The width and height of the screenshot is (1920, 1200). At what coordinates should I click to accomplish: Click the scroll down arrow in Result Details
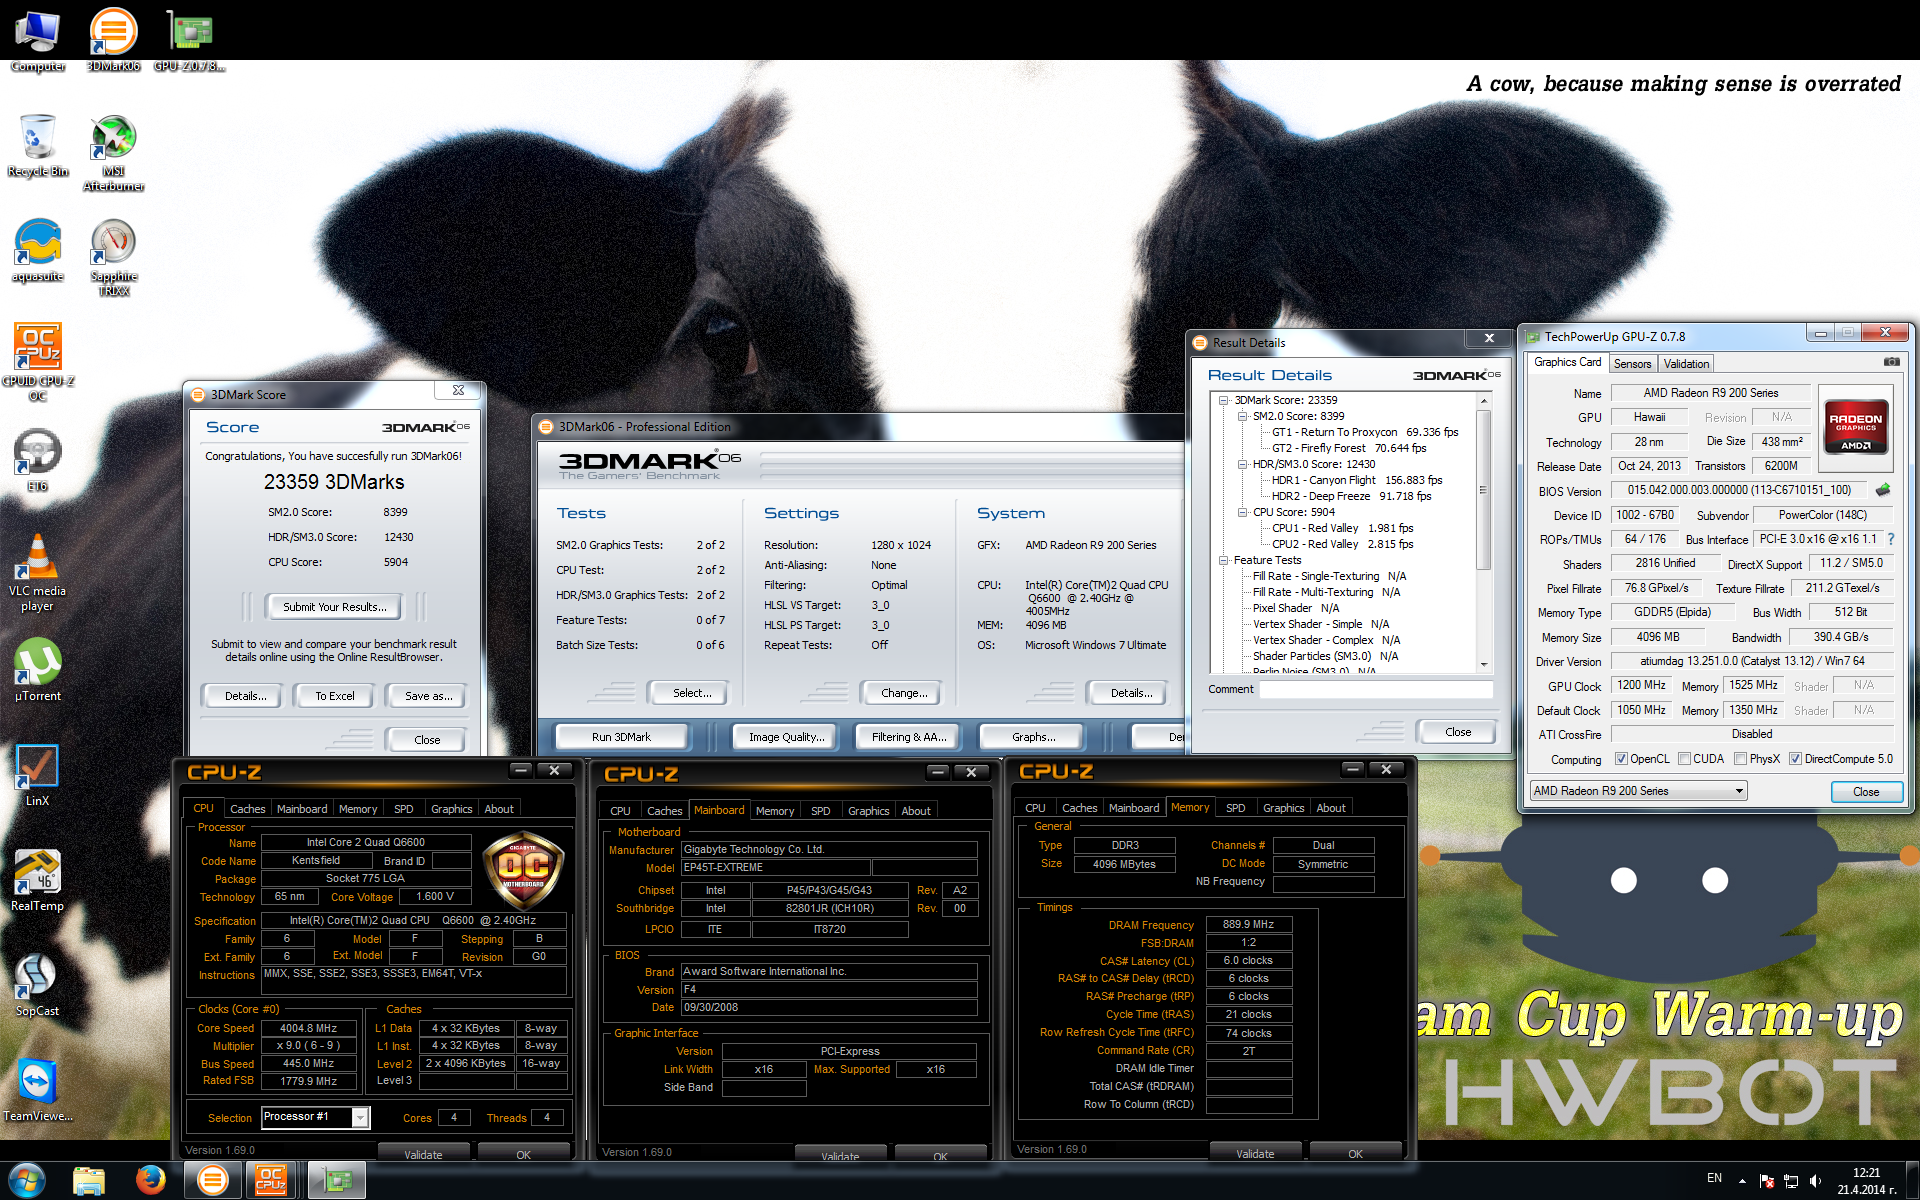point(1484,665)
